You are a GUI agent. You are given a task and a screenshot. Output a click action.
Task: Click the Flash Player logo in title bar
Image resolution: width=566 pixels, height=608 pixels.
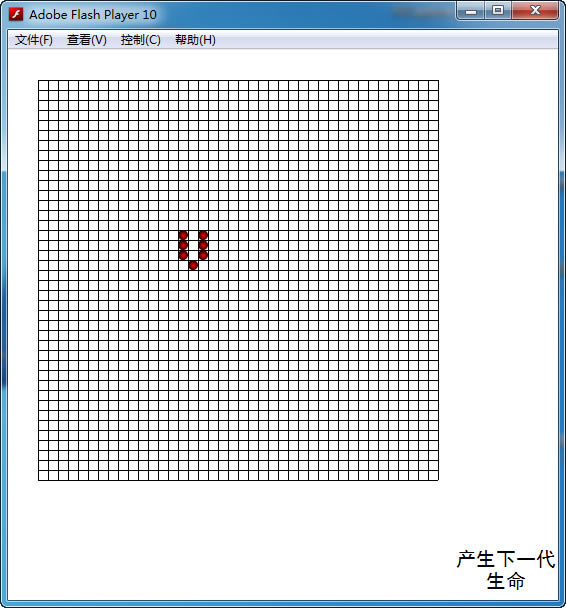click(x=16, y=14)
